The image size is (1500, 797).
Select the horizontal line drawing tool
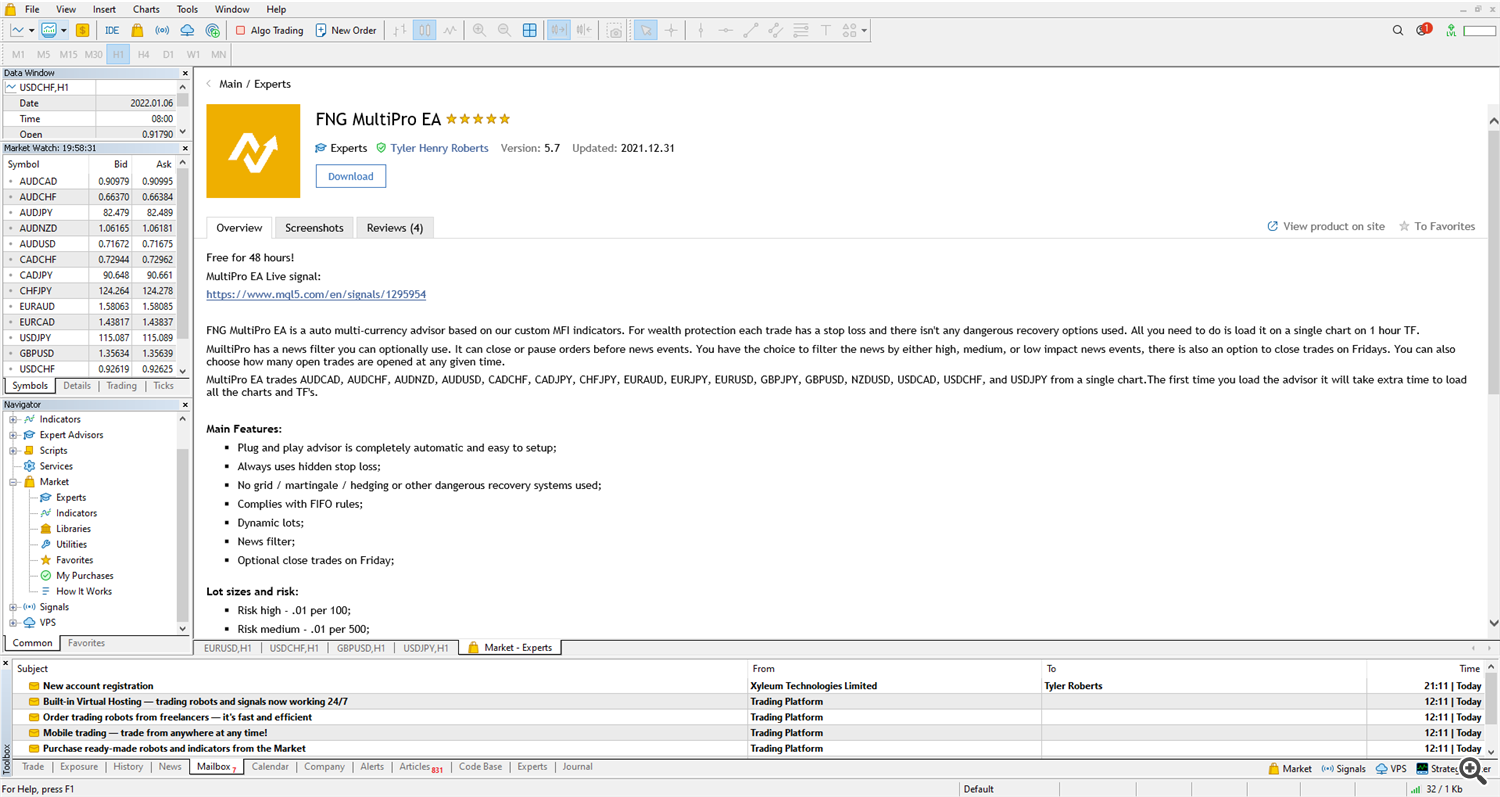[726, 30]
